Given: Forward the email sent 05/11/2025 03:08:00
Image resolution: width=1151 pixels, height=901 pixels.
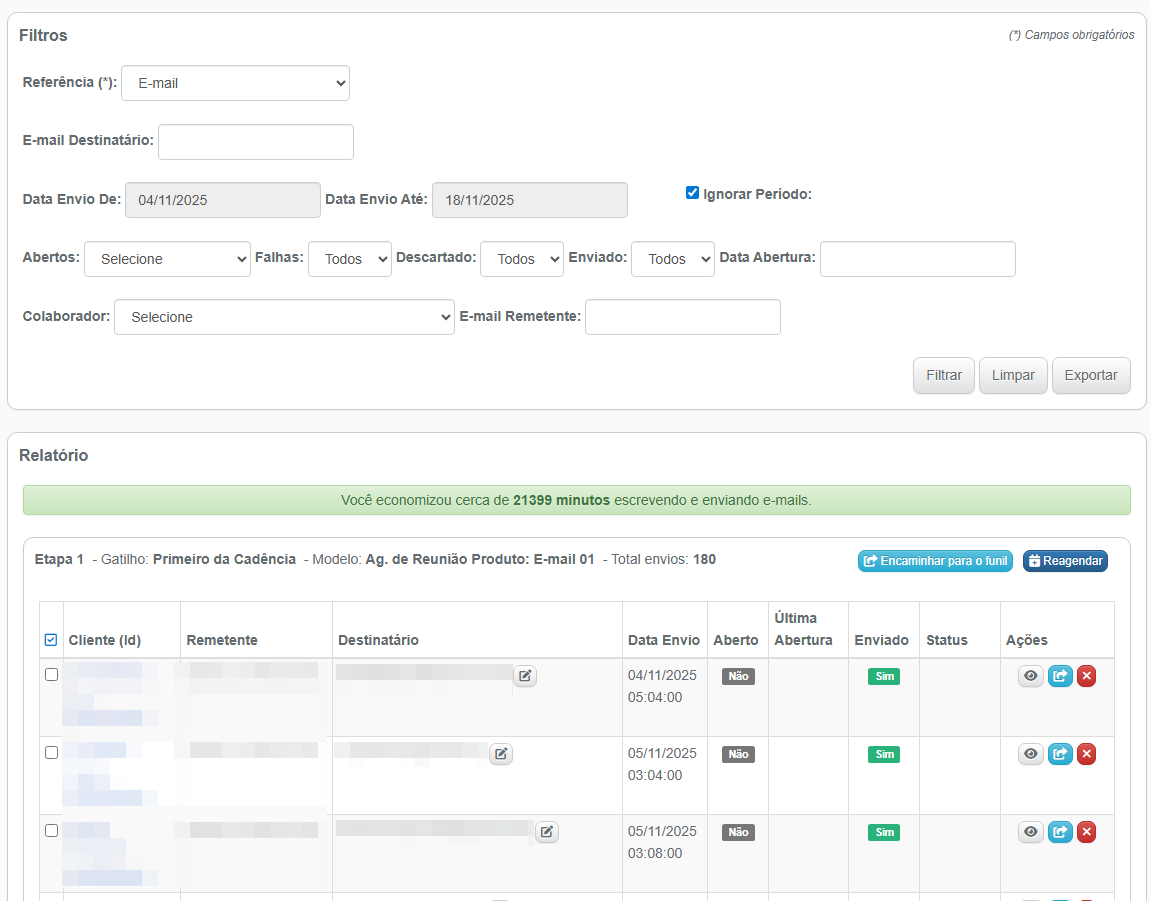Looking at the screenshot, I should pyautogui.click(x=1060, y=832).
